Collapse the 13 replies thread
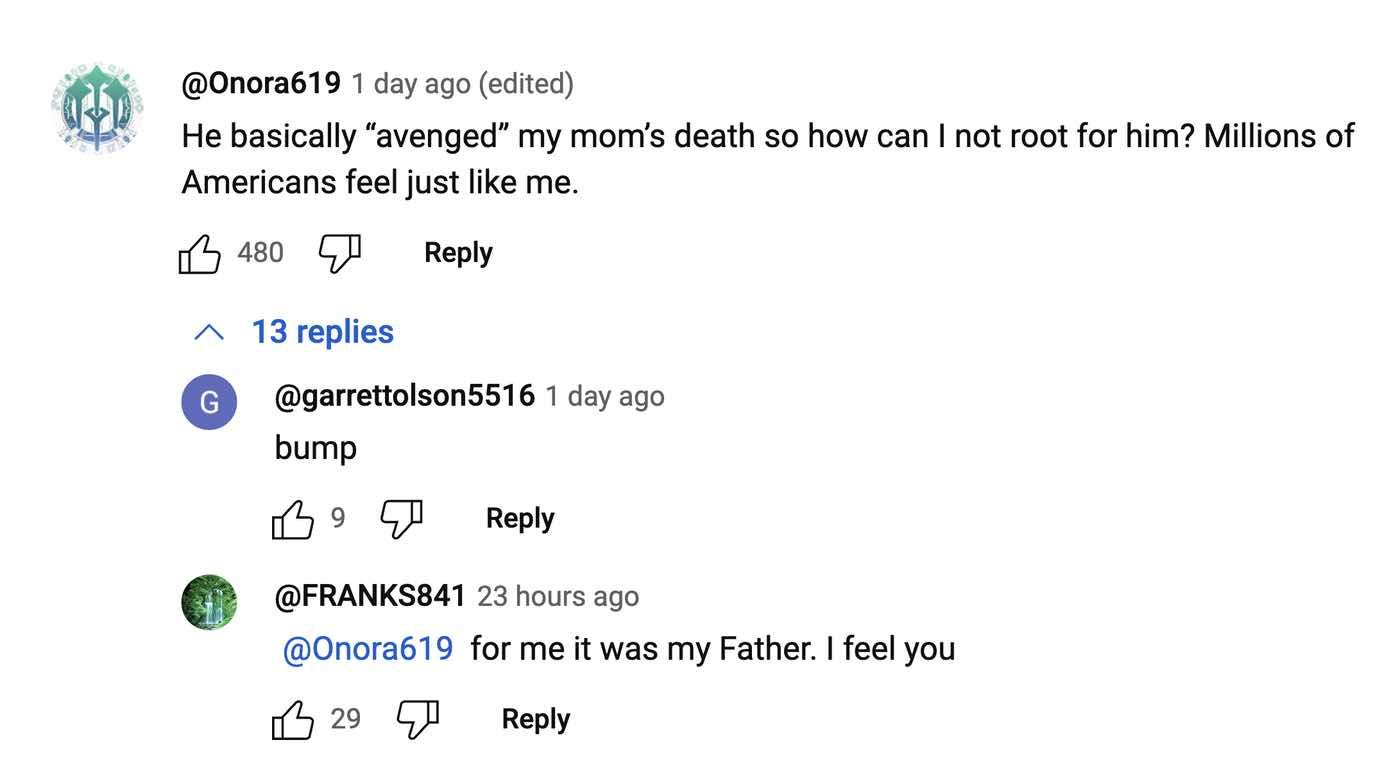Image resolution: width=1400 pixels, height=774 pixels. [293, 332]
